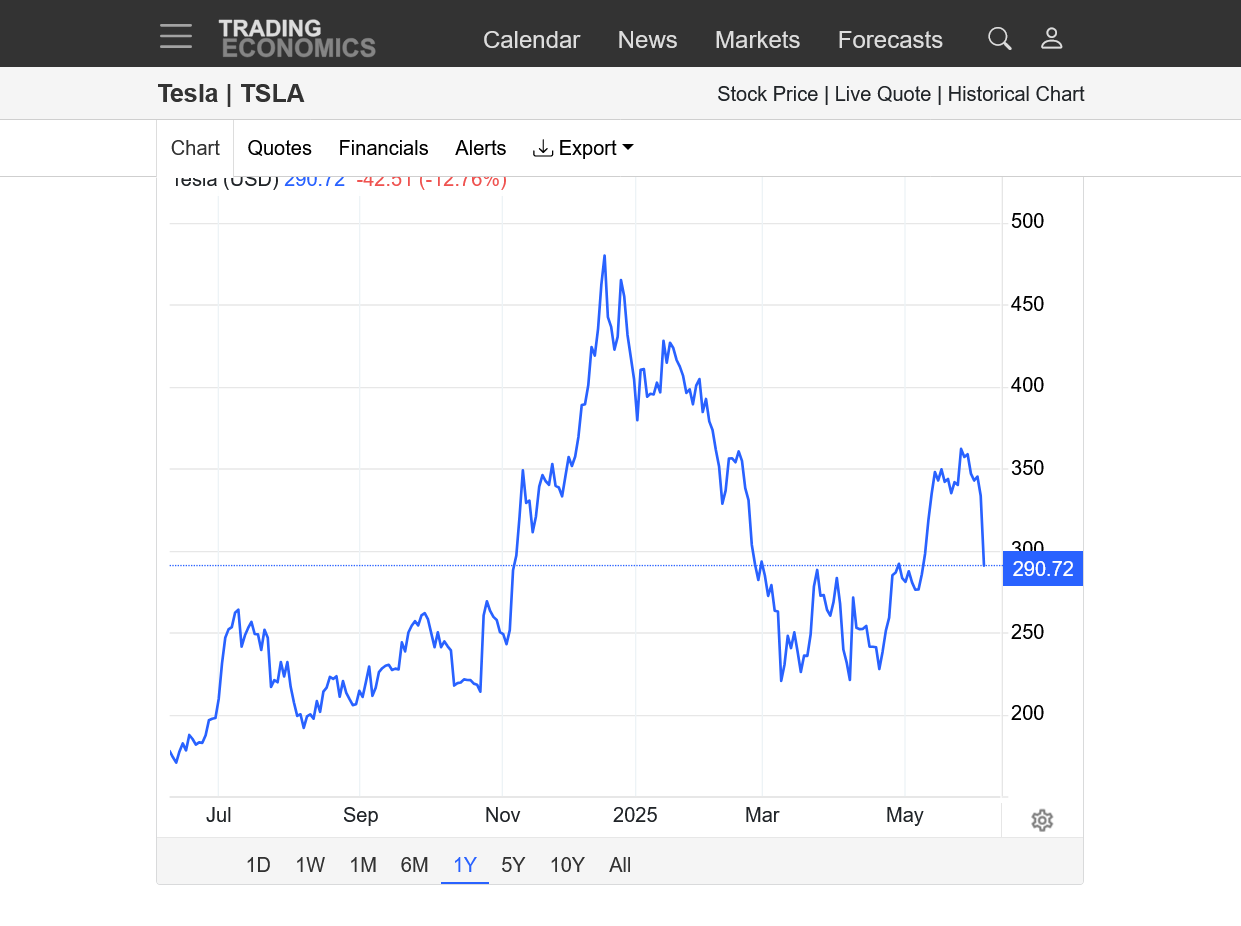This screenshot has width=1241, height=926.
Task: Choose the 6M chart range
Action: 414,865
